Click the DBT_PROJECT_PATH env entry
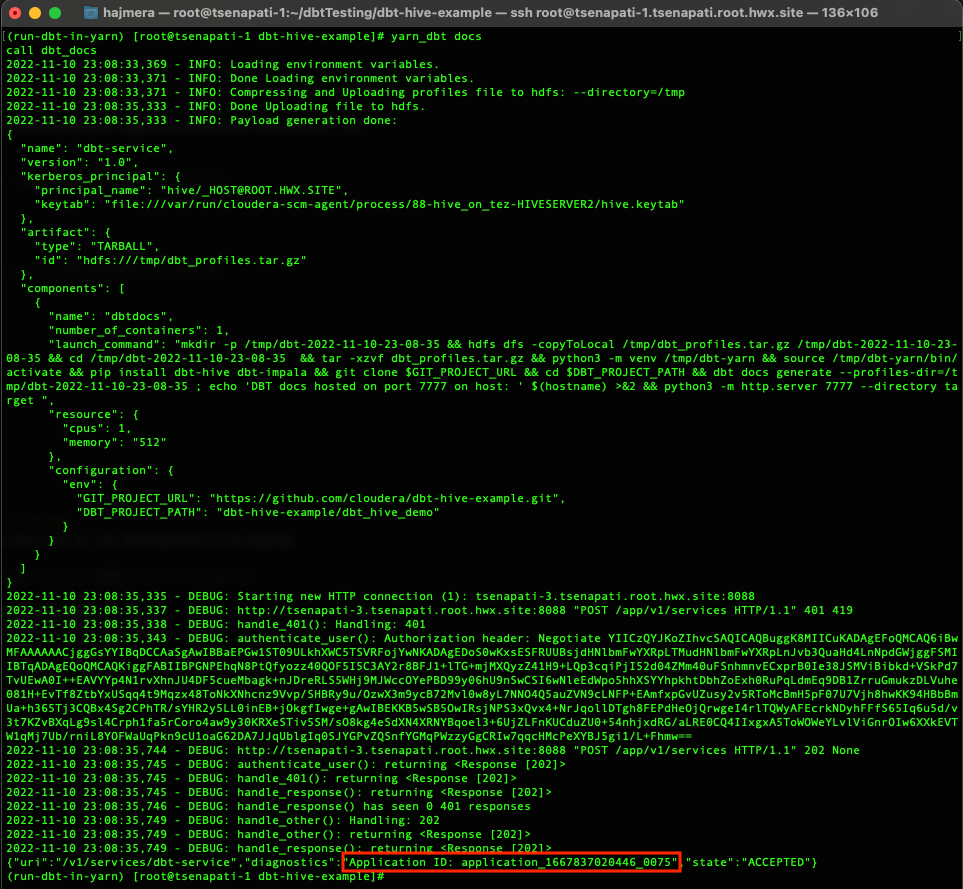Image resolution: width=963 pixels, height=889 pixels. tap(258, 513)
